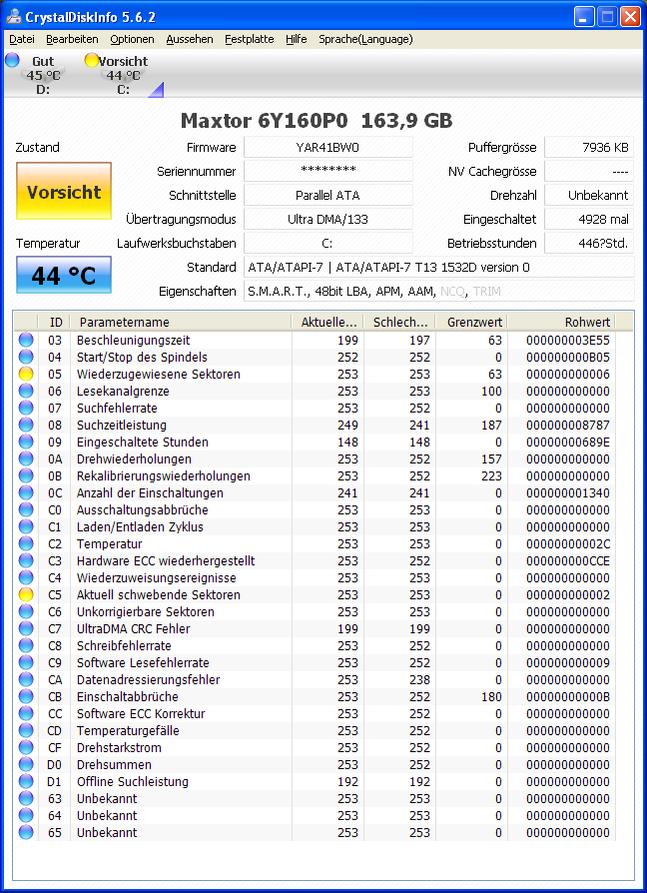Viewport: 647px width, 893px height.
Task: Click the Aktuelle column header
Action: point(327,322)
